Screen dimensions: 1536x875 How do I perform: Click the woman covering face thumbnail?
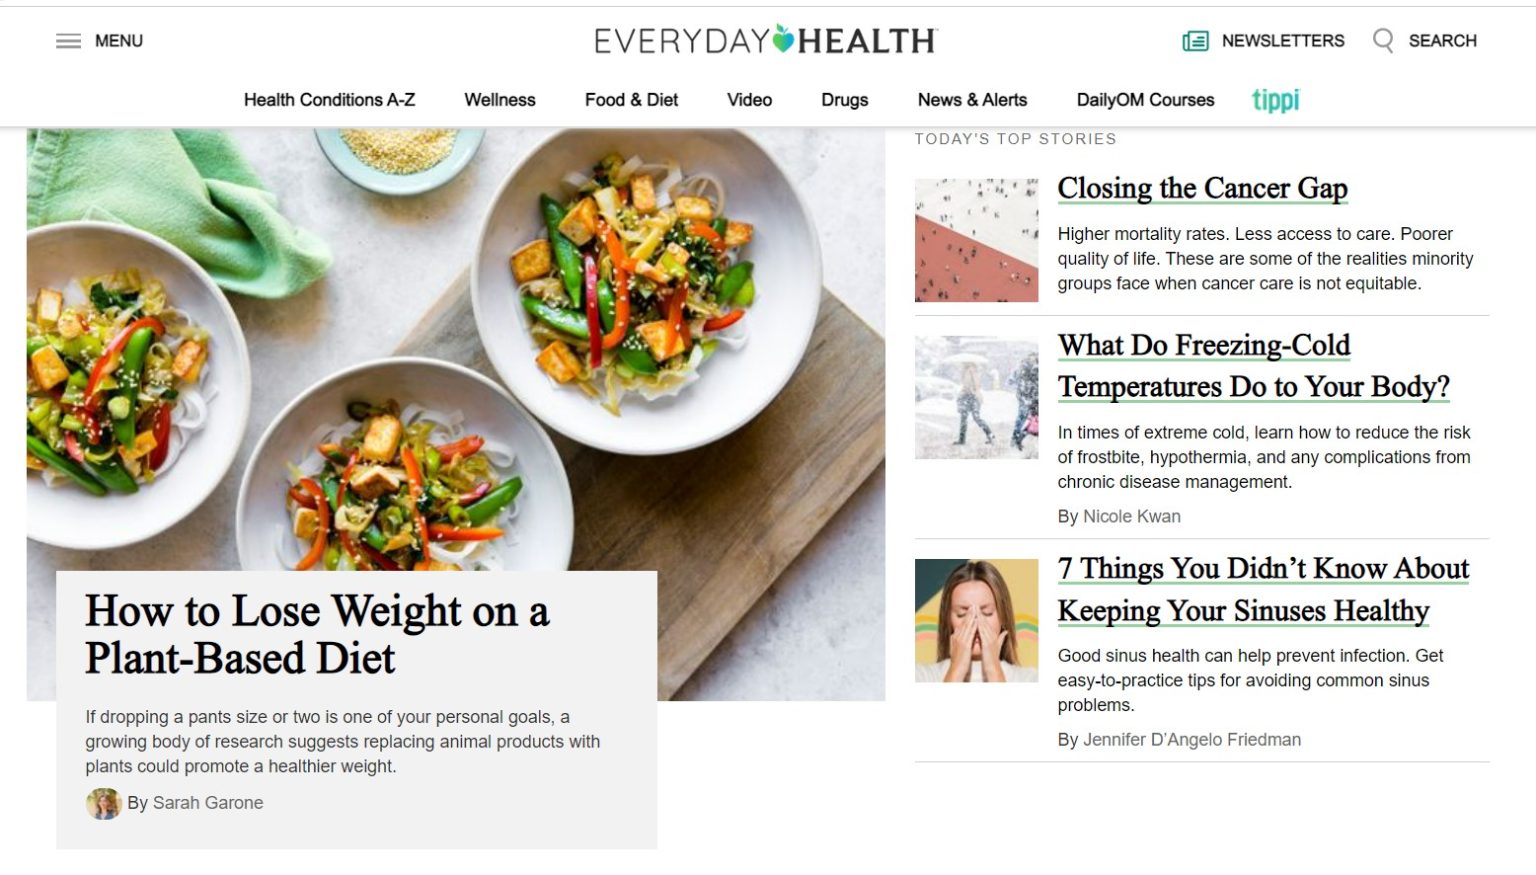pos(976,621)
